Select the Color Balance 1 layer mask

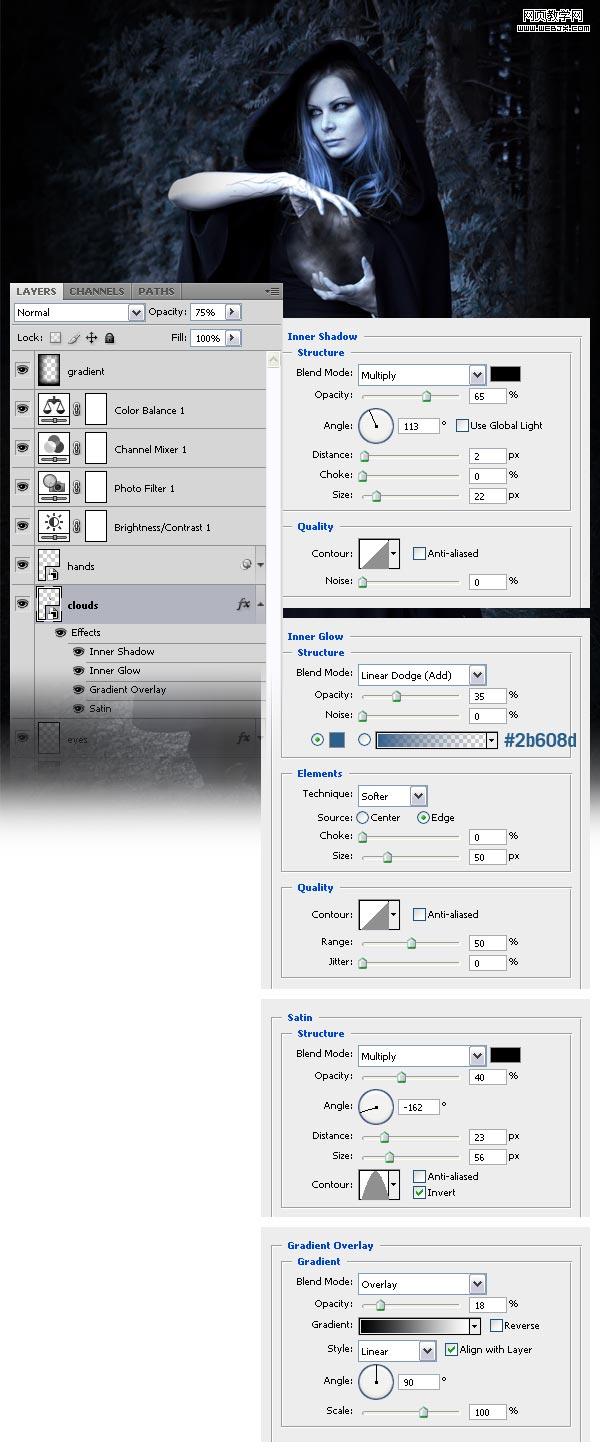pos(96,409)
